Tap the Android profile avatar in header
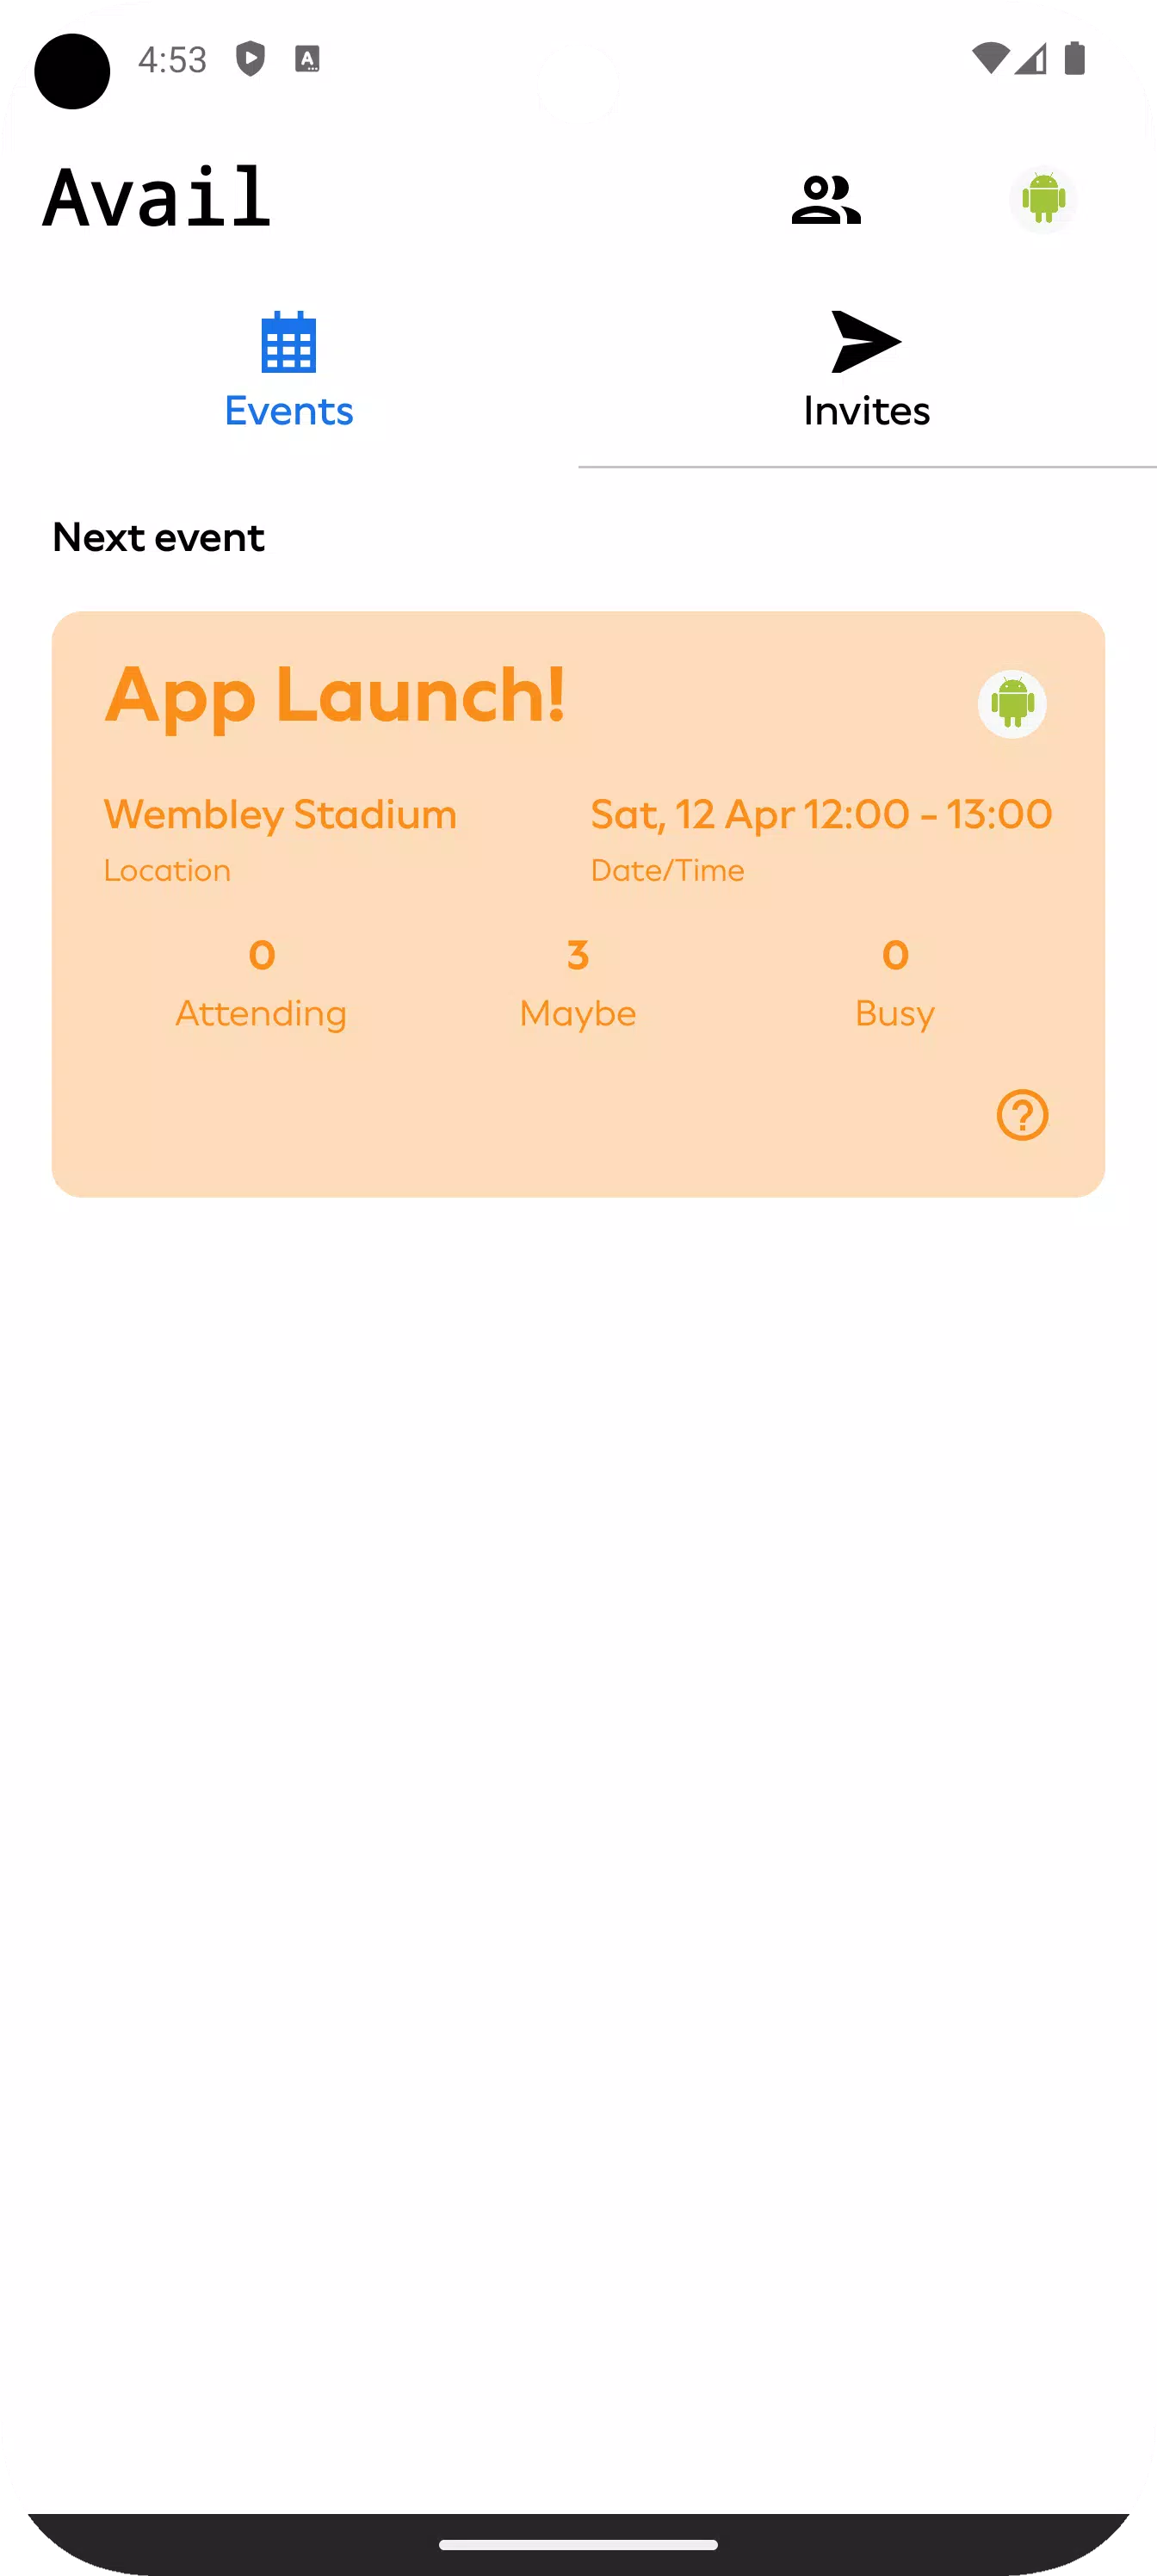 1043,199
